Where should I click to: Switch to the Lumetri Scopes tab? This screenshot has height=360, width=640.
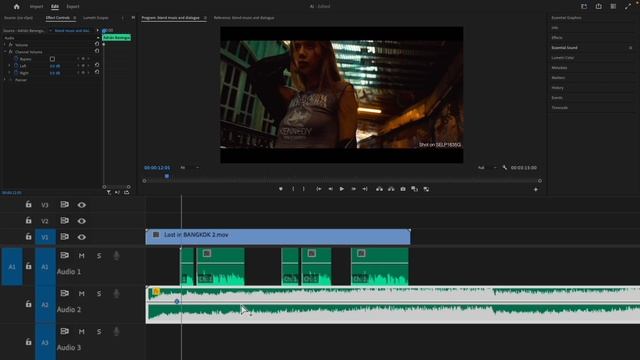click(96, 18)
